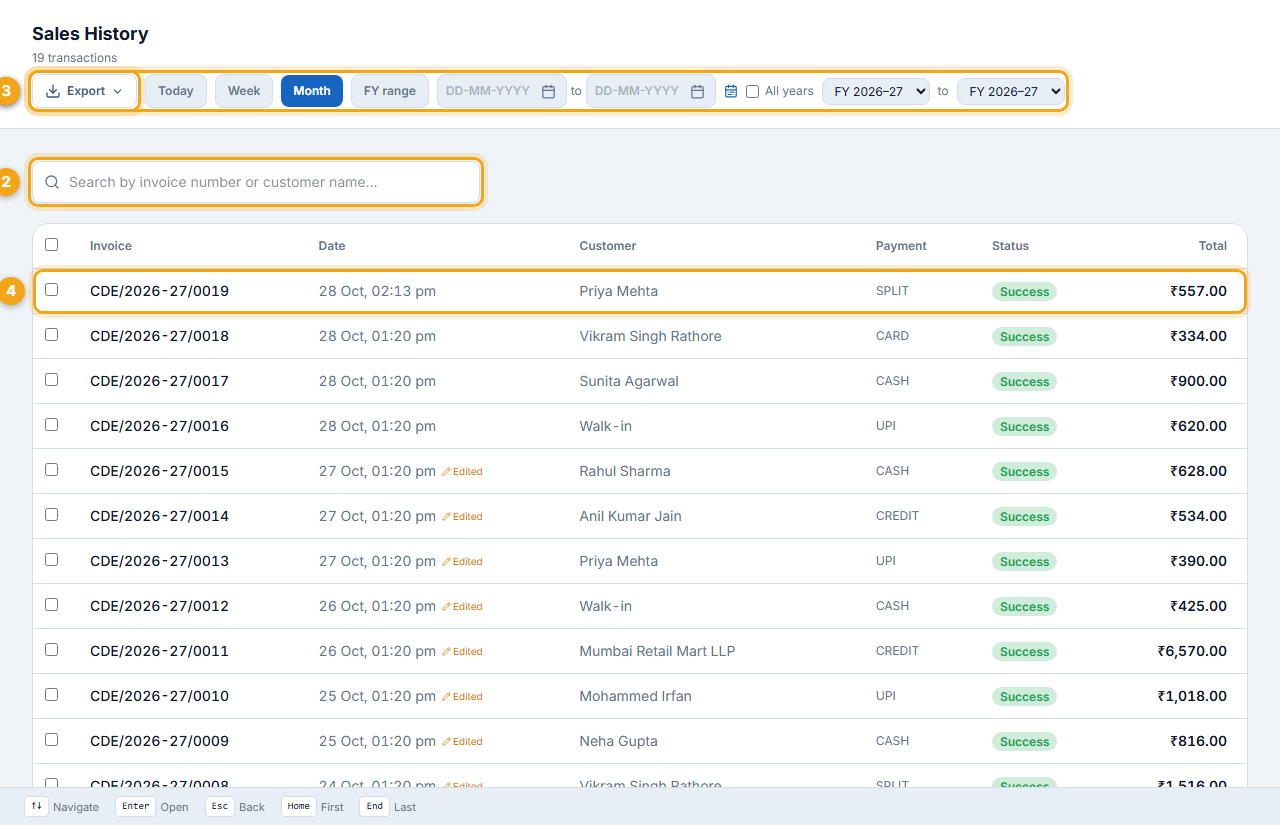Image resolution: width=1280 pixels, height=825 pixels.
Task: Click the start date DD-MM-YYYY field
Action: pos(502,91)
